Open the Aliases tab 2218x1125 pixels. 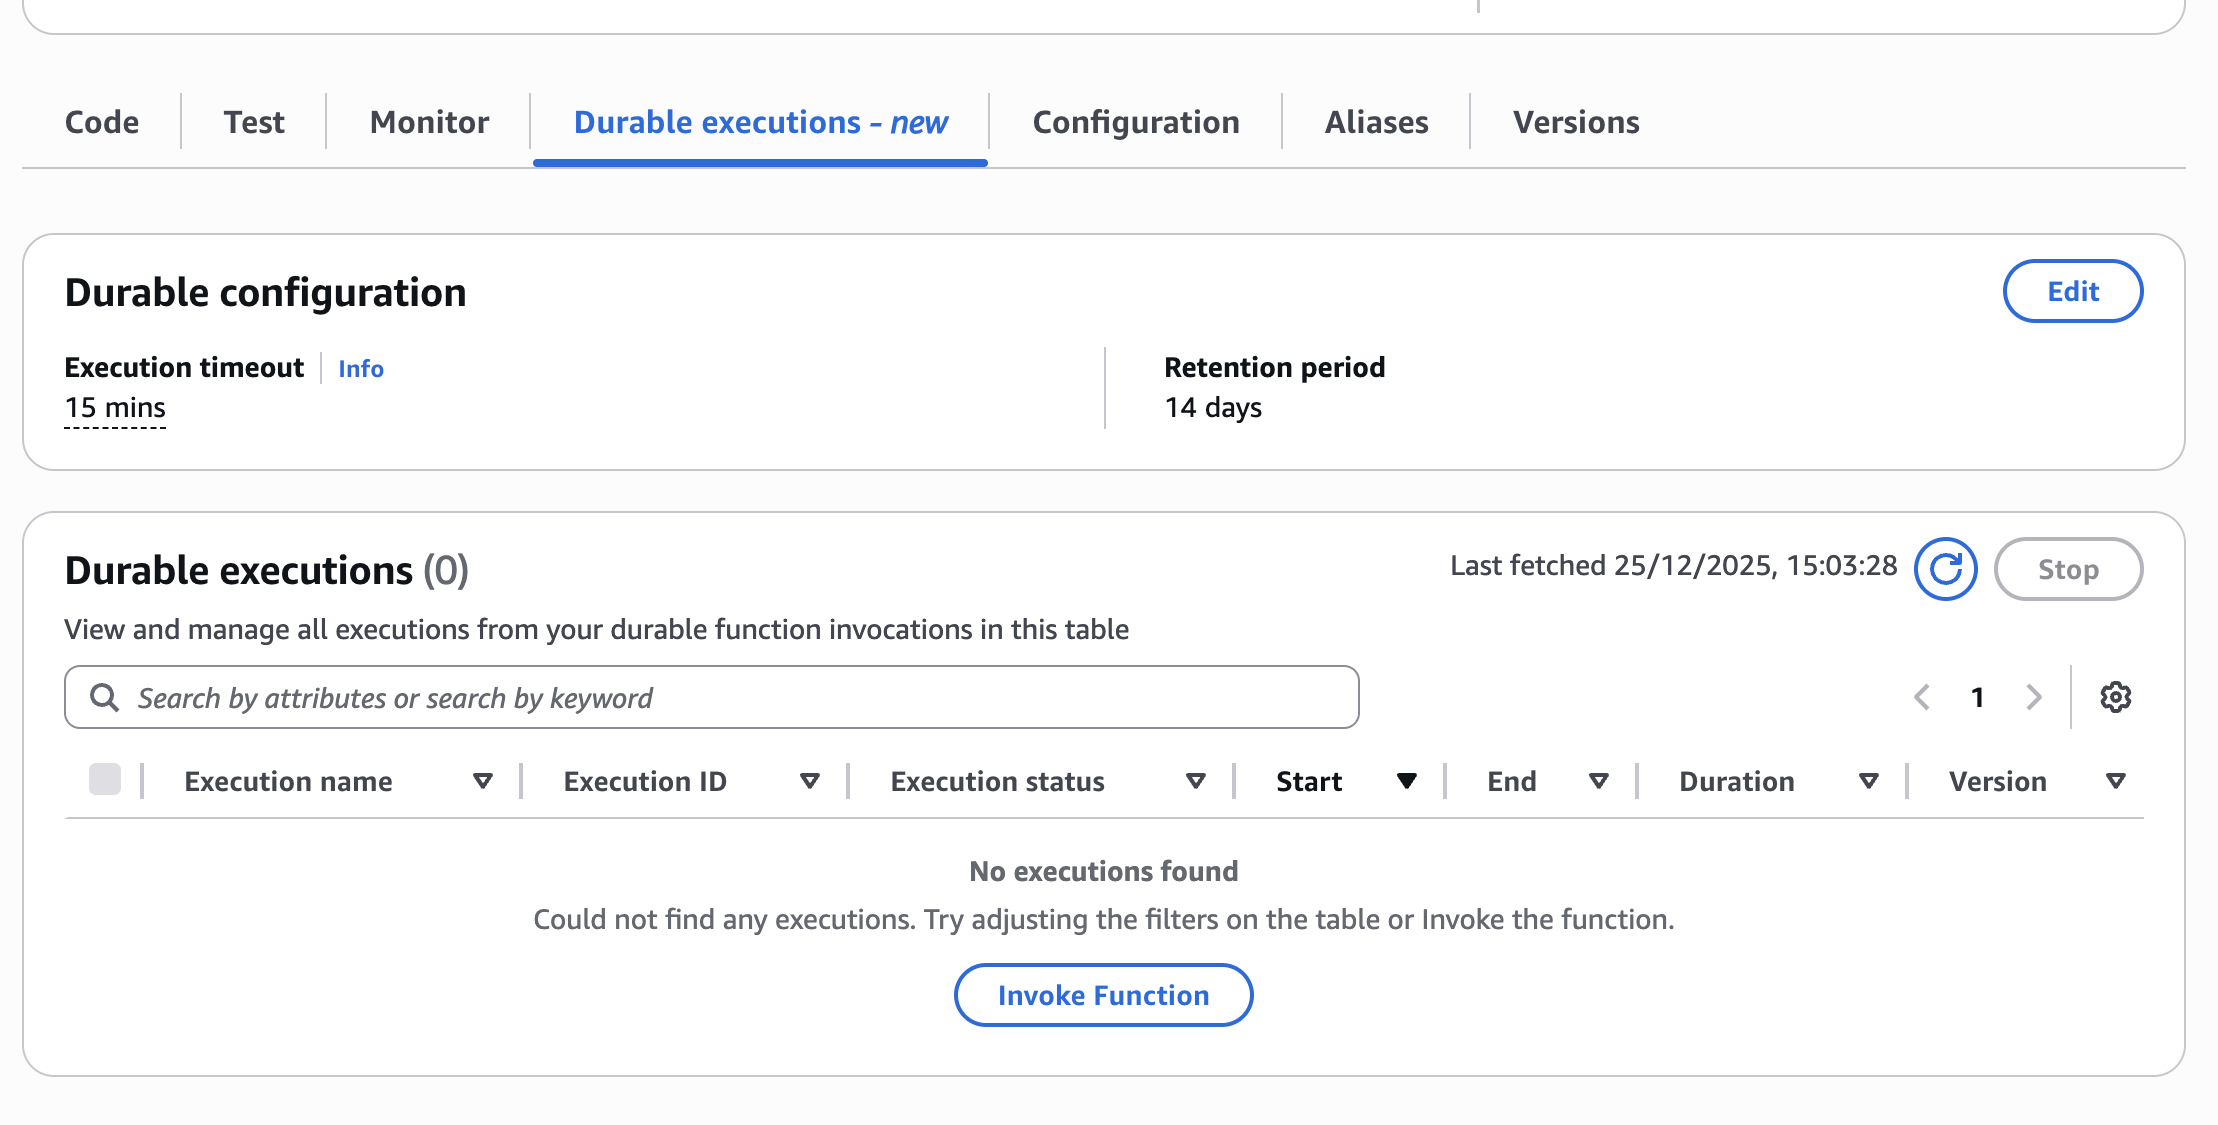(x=1376, y=121)
